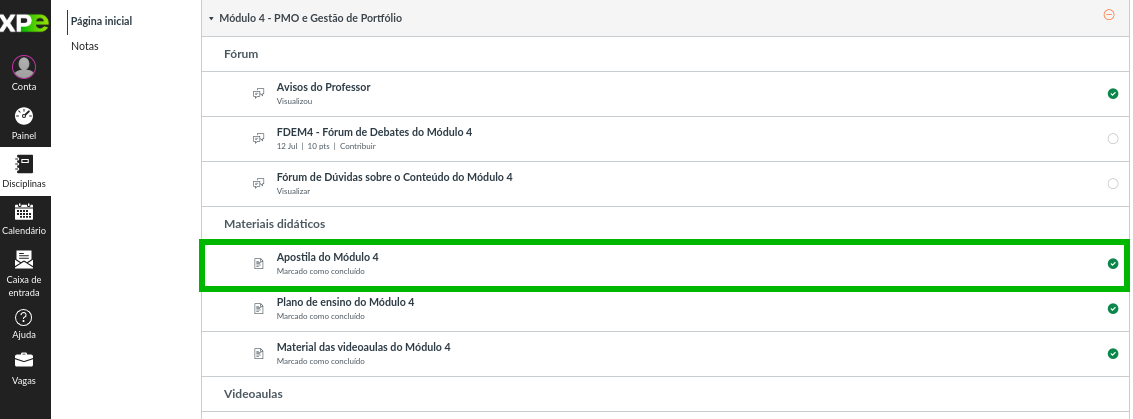Open the Caixa de entrada inbox icon
Image resolution: width=1133 pixels, height=419 pixels.
pyautogui.click(x=24, y=259)
